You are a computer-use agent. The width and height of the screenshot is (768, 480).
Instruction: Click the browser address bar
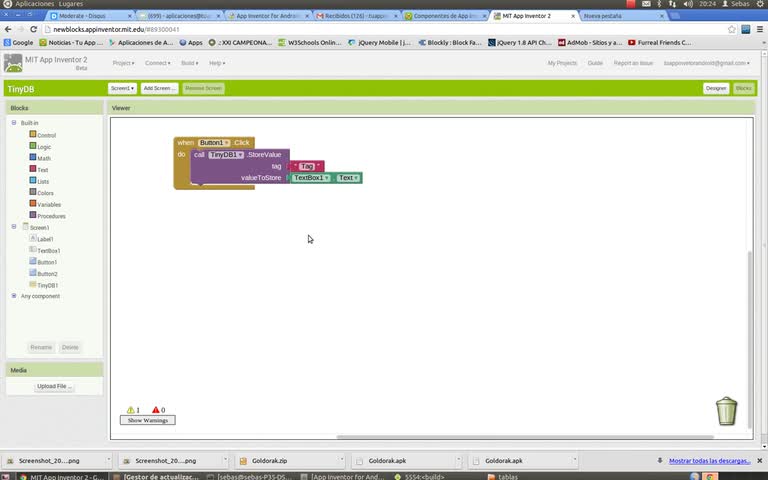382,29
